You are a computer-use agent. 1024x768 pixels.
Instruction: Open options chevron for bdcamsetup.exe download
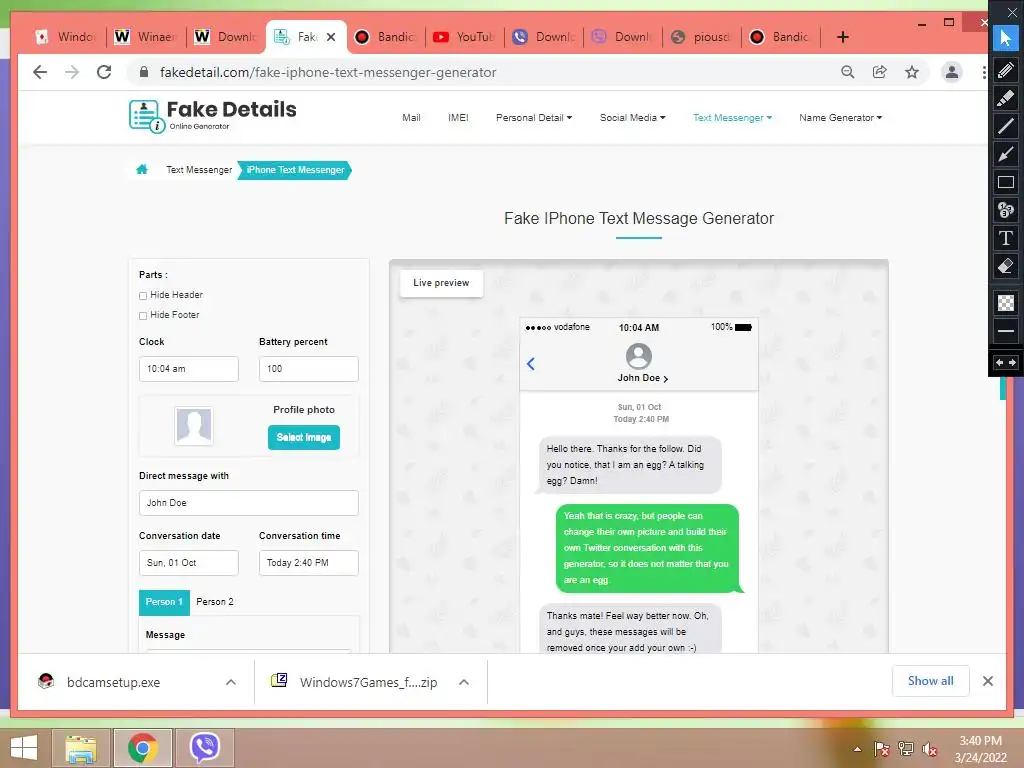pos(231,682)
